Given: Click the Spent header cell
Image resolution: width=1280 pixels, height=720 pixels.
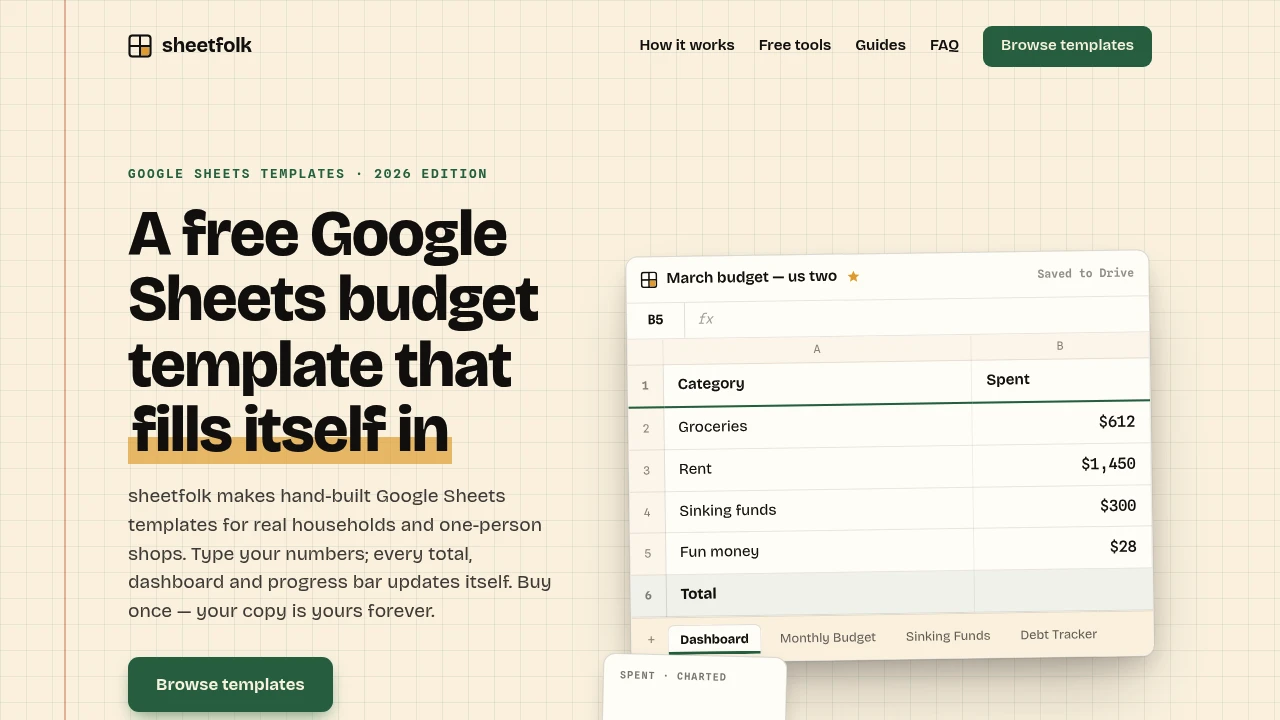Looking at the screenshot, I should click(1061, 379).
